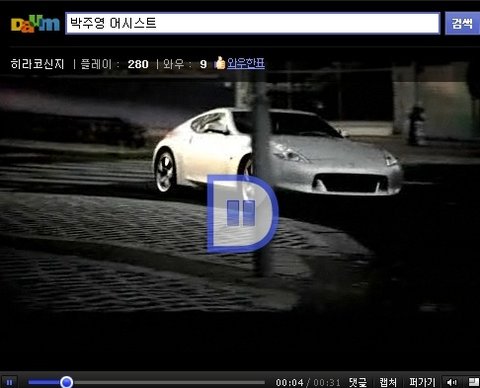The height and width of the screenshot is (388, 480).
Task: Focus the search field containing 박주영 어시스트
Action: click(253, 23)
